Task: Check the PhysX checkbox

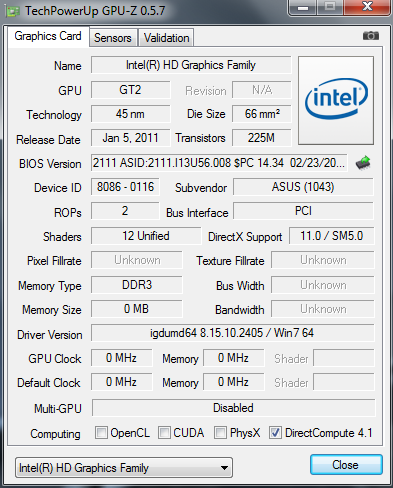Action: pyautogui.click(x=220, y=433)
